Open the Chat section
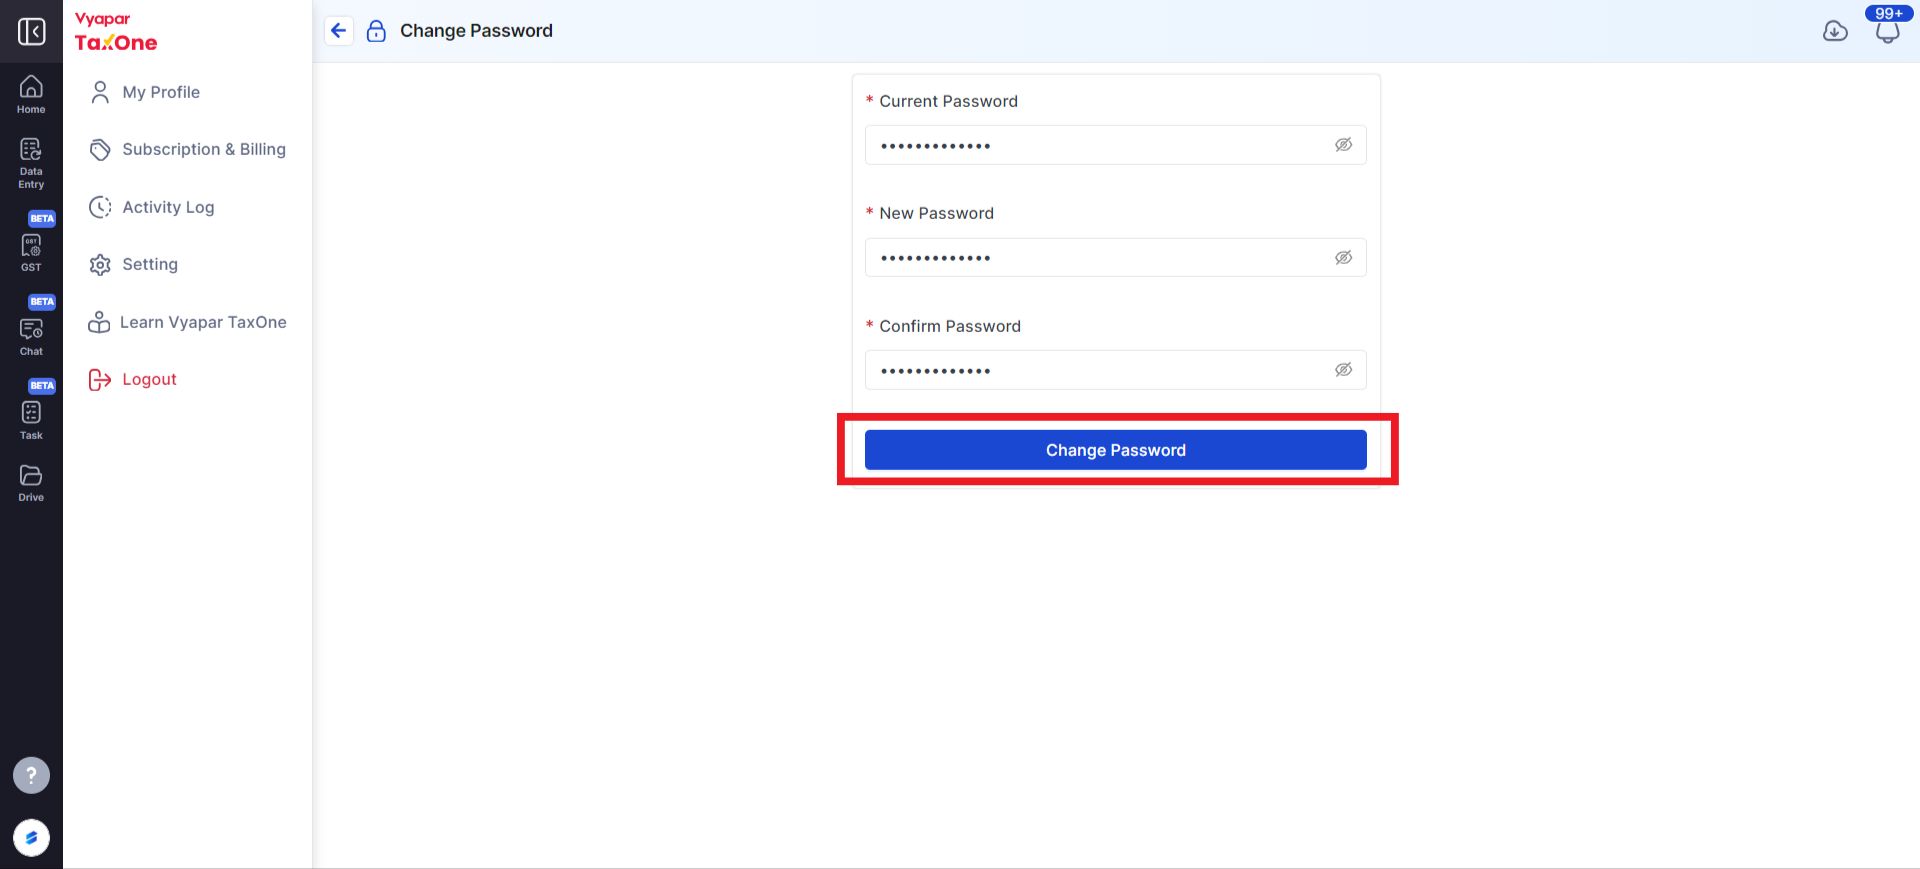The width and height of the screenshot is (1920, 869). point(31,337)
